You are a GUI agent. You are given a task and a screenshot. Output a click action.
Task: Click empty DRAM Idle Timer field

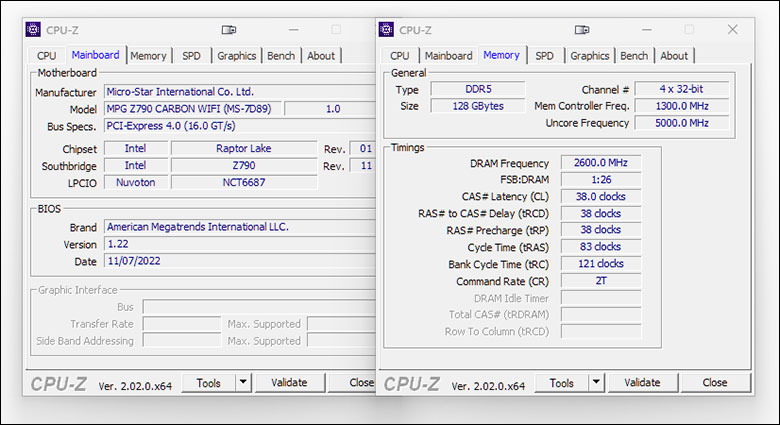[601, 298]
